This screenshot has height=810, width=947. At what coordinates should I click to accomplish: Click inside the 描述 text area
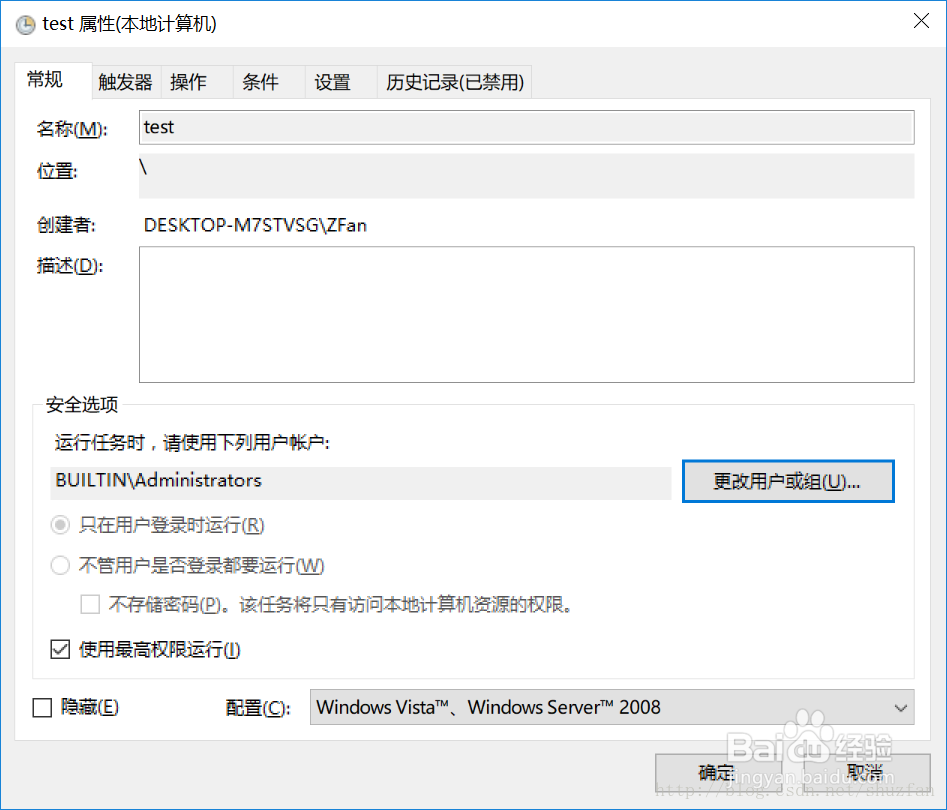click(x=527, y=314)
